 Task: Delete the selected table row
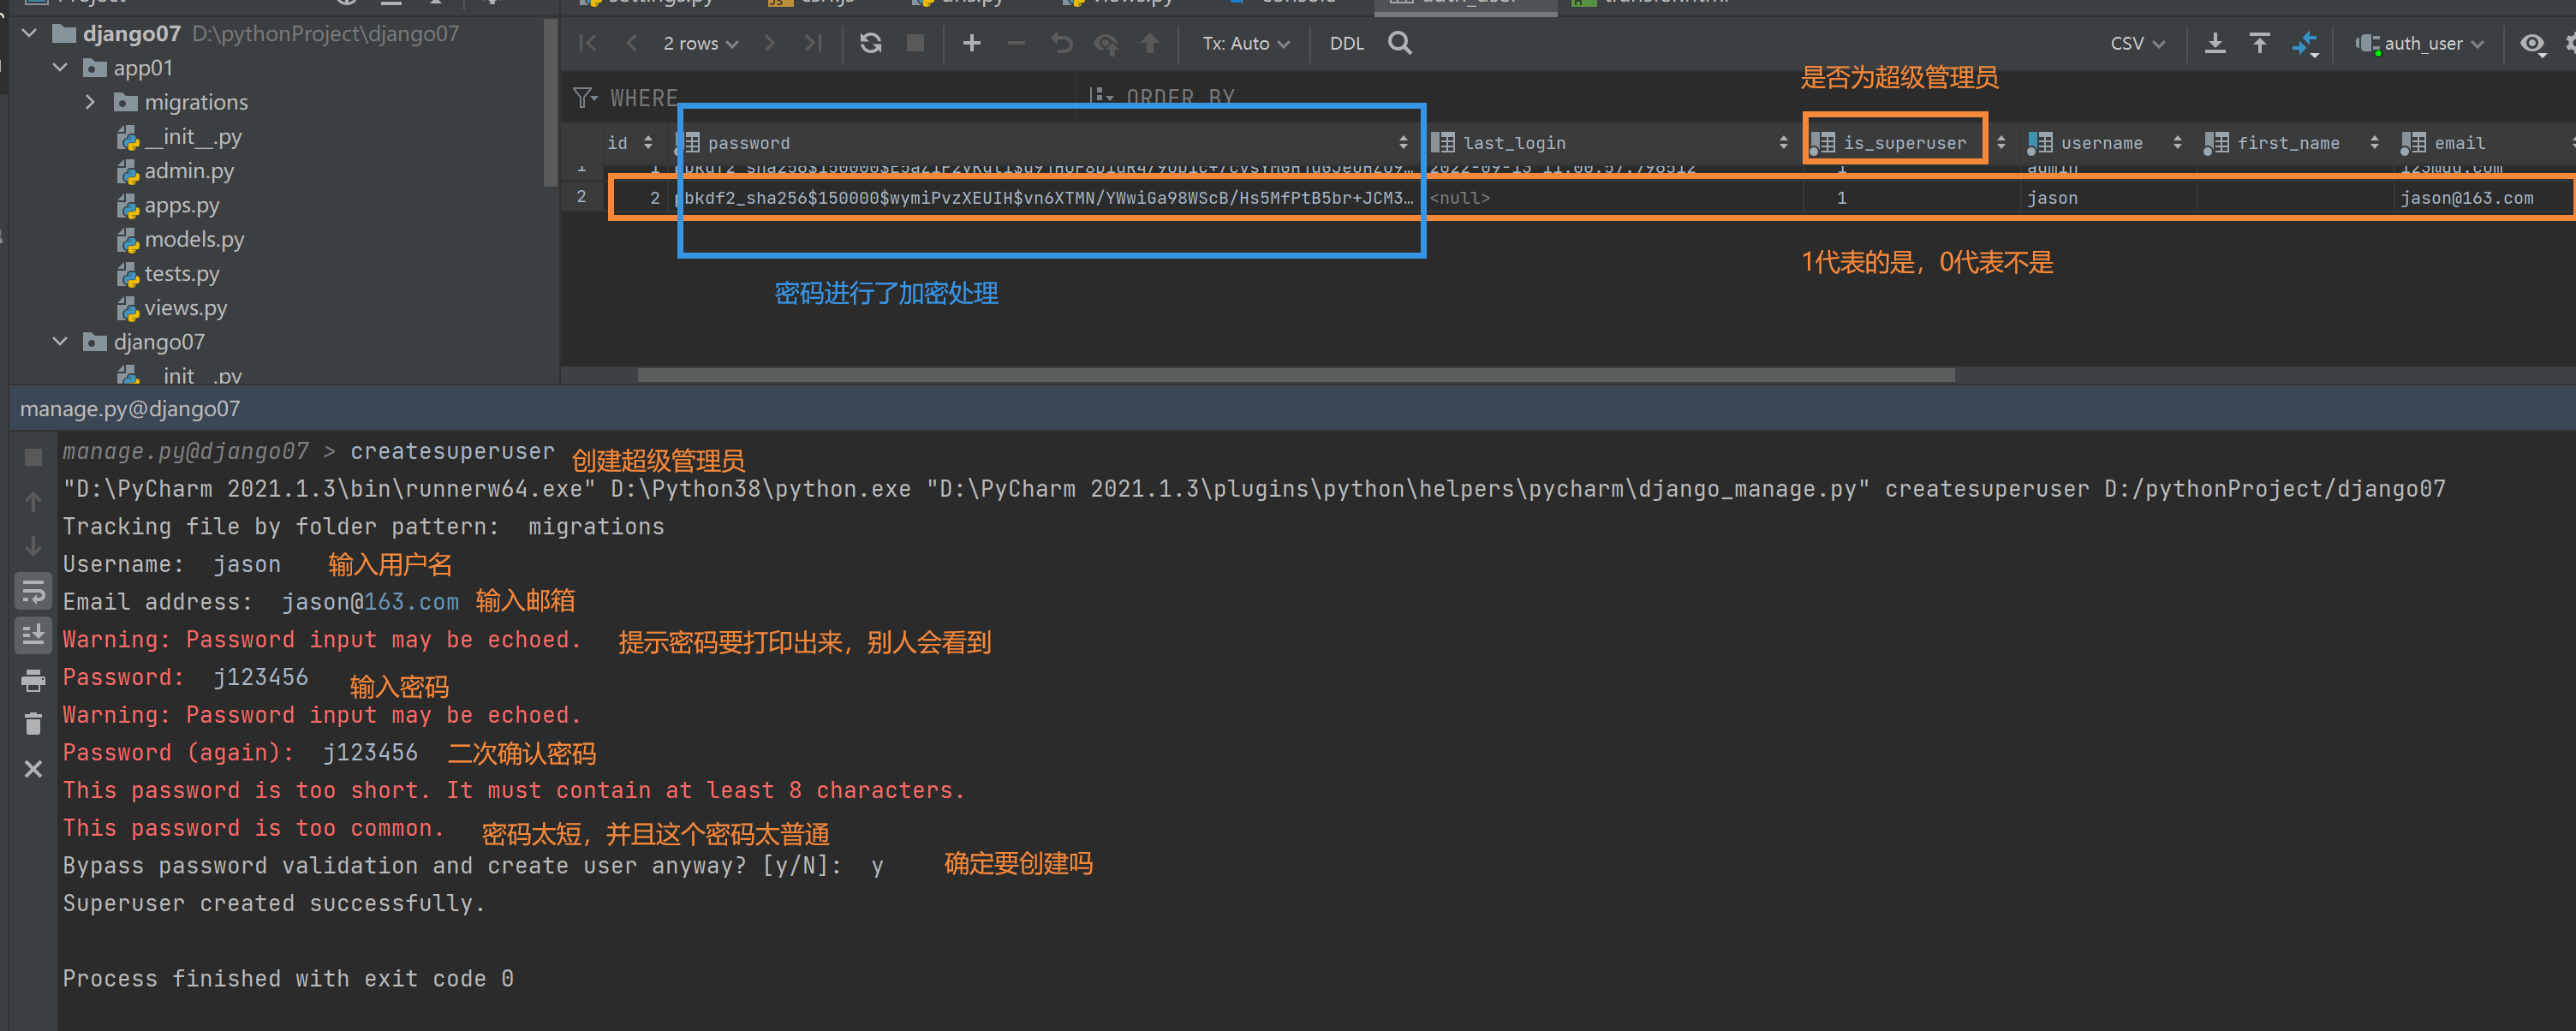(x=1016, y=43)
